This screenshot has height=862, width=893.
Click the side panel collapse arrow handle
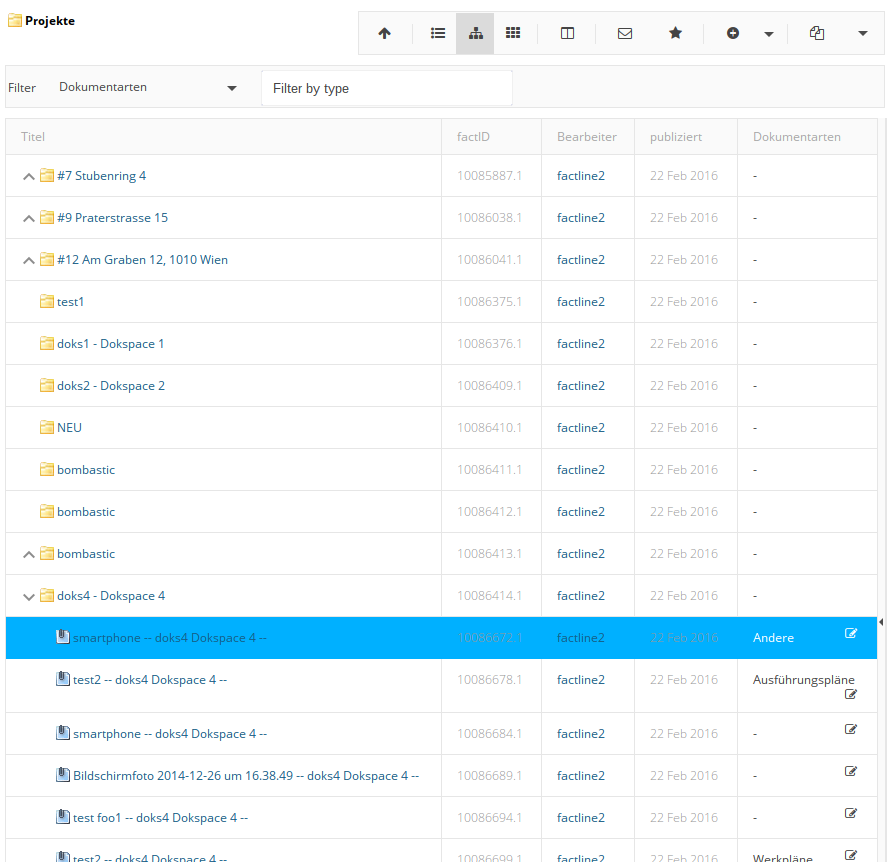tap(881, 623)
